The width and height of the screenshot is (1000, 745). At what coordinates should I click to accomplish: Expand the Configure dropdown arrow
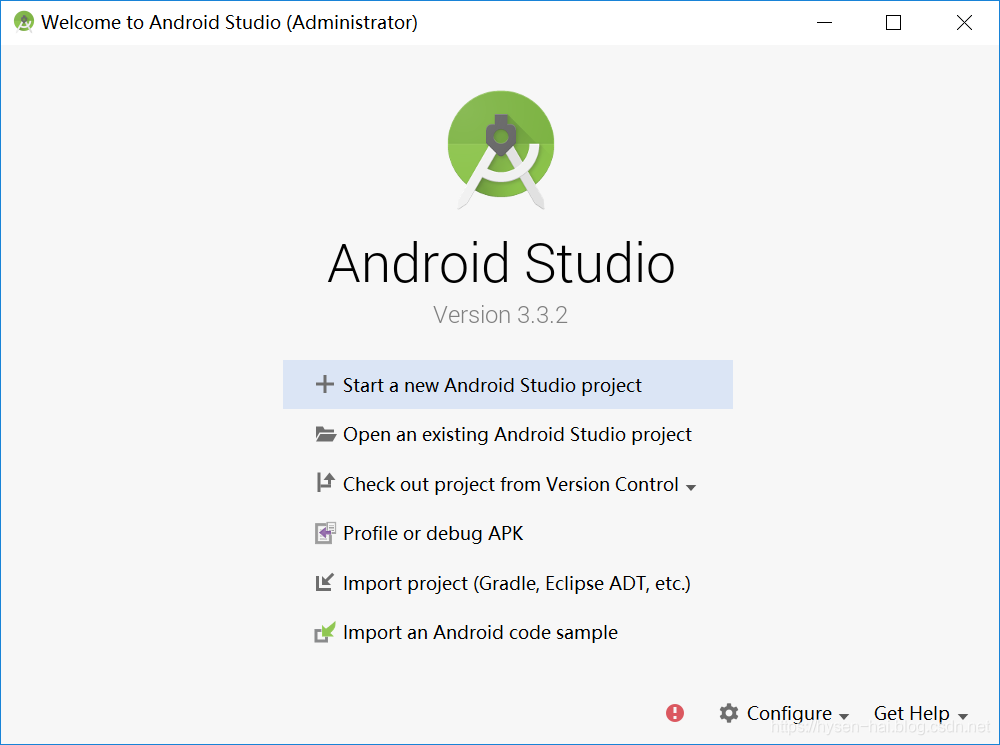844,716
